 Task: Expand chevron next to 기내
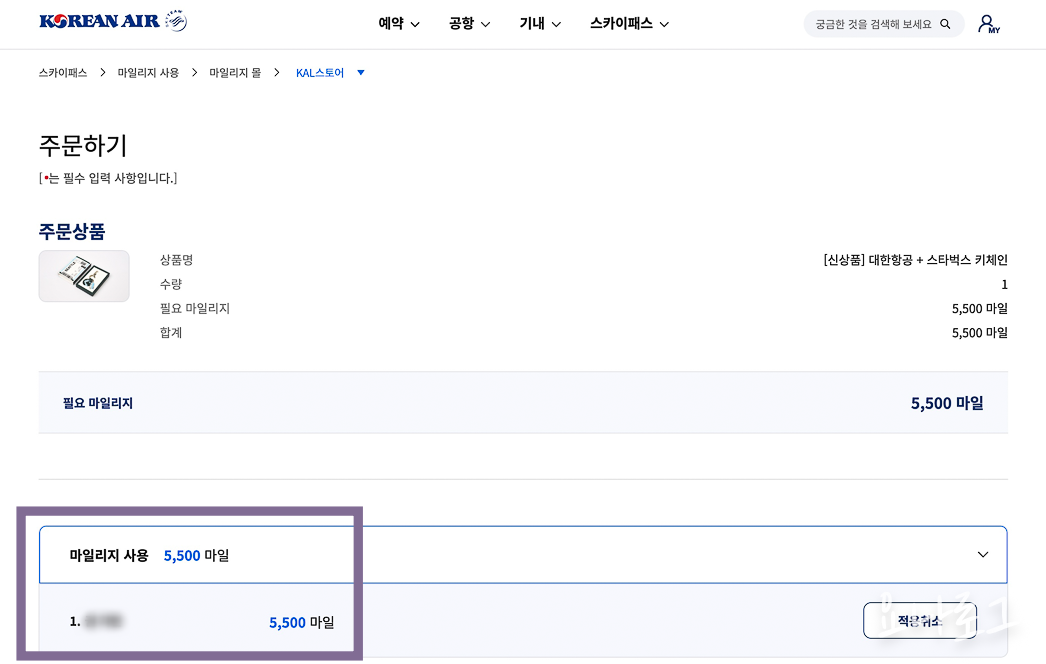(556, 25)
